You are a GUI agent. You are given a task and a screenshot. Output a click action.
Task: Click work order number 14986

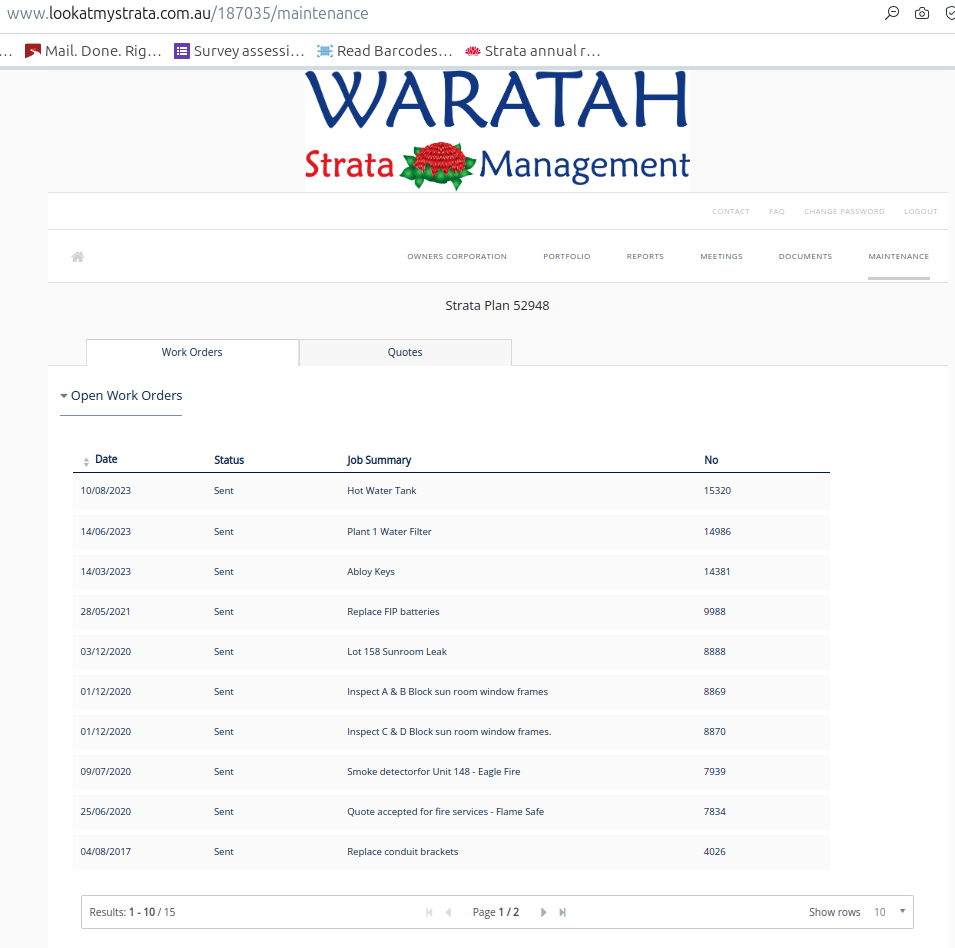click(717, 532)
